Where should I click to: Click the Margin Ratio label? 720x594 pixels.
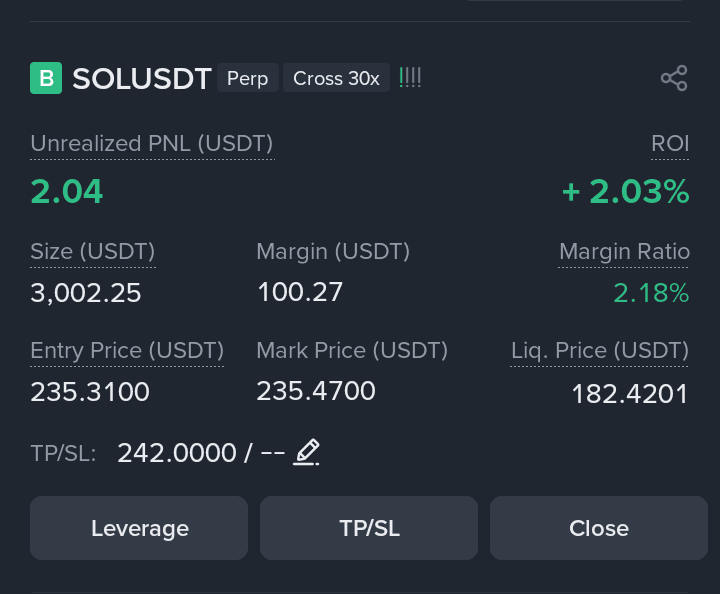point(624,252)
